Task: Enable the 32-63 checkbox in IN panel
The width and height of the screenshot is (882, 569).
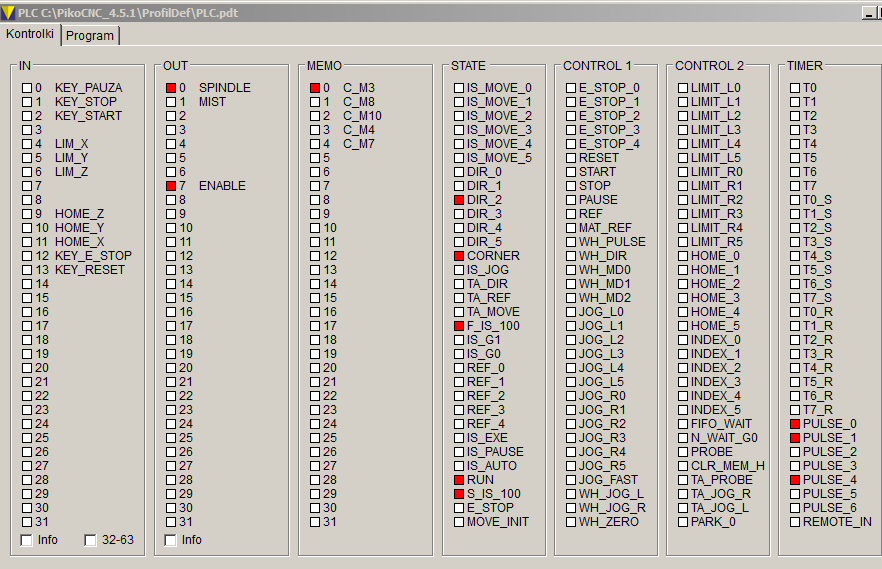Action: click(90, 540)
